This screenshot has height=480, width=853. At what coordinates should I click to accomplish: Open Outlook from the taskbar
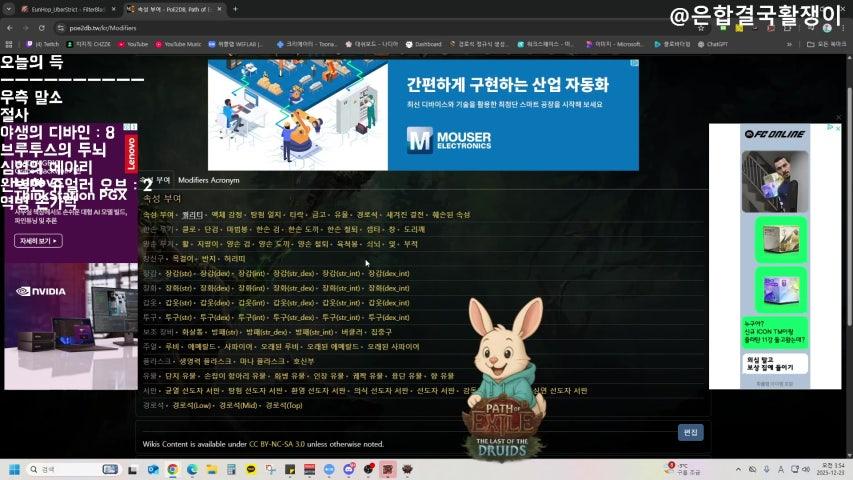pos(153,469)
